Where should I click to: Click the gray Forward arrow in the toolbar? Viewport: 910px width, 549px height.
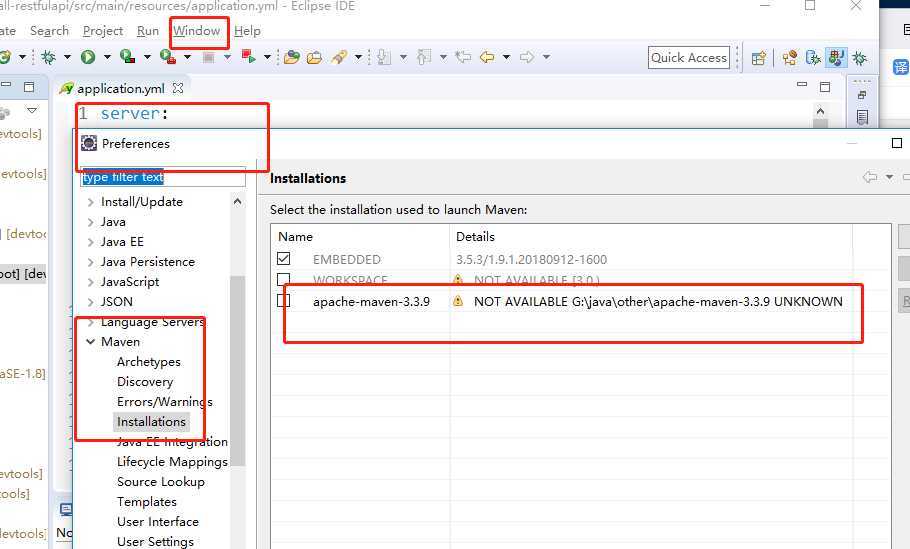coord(526,57)
